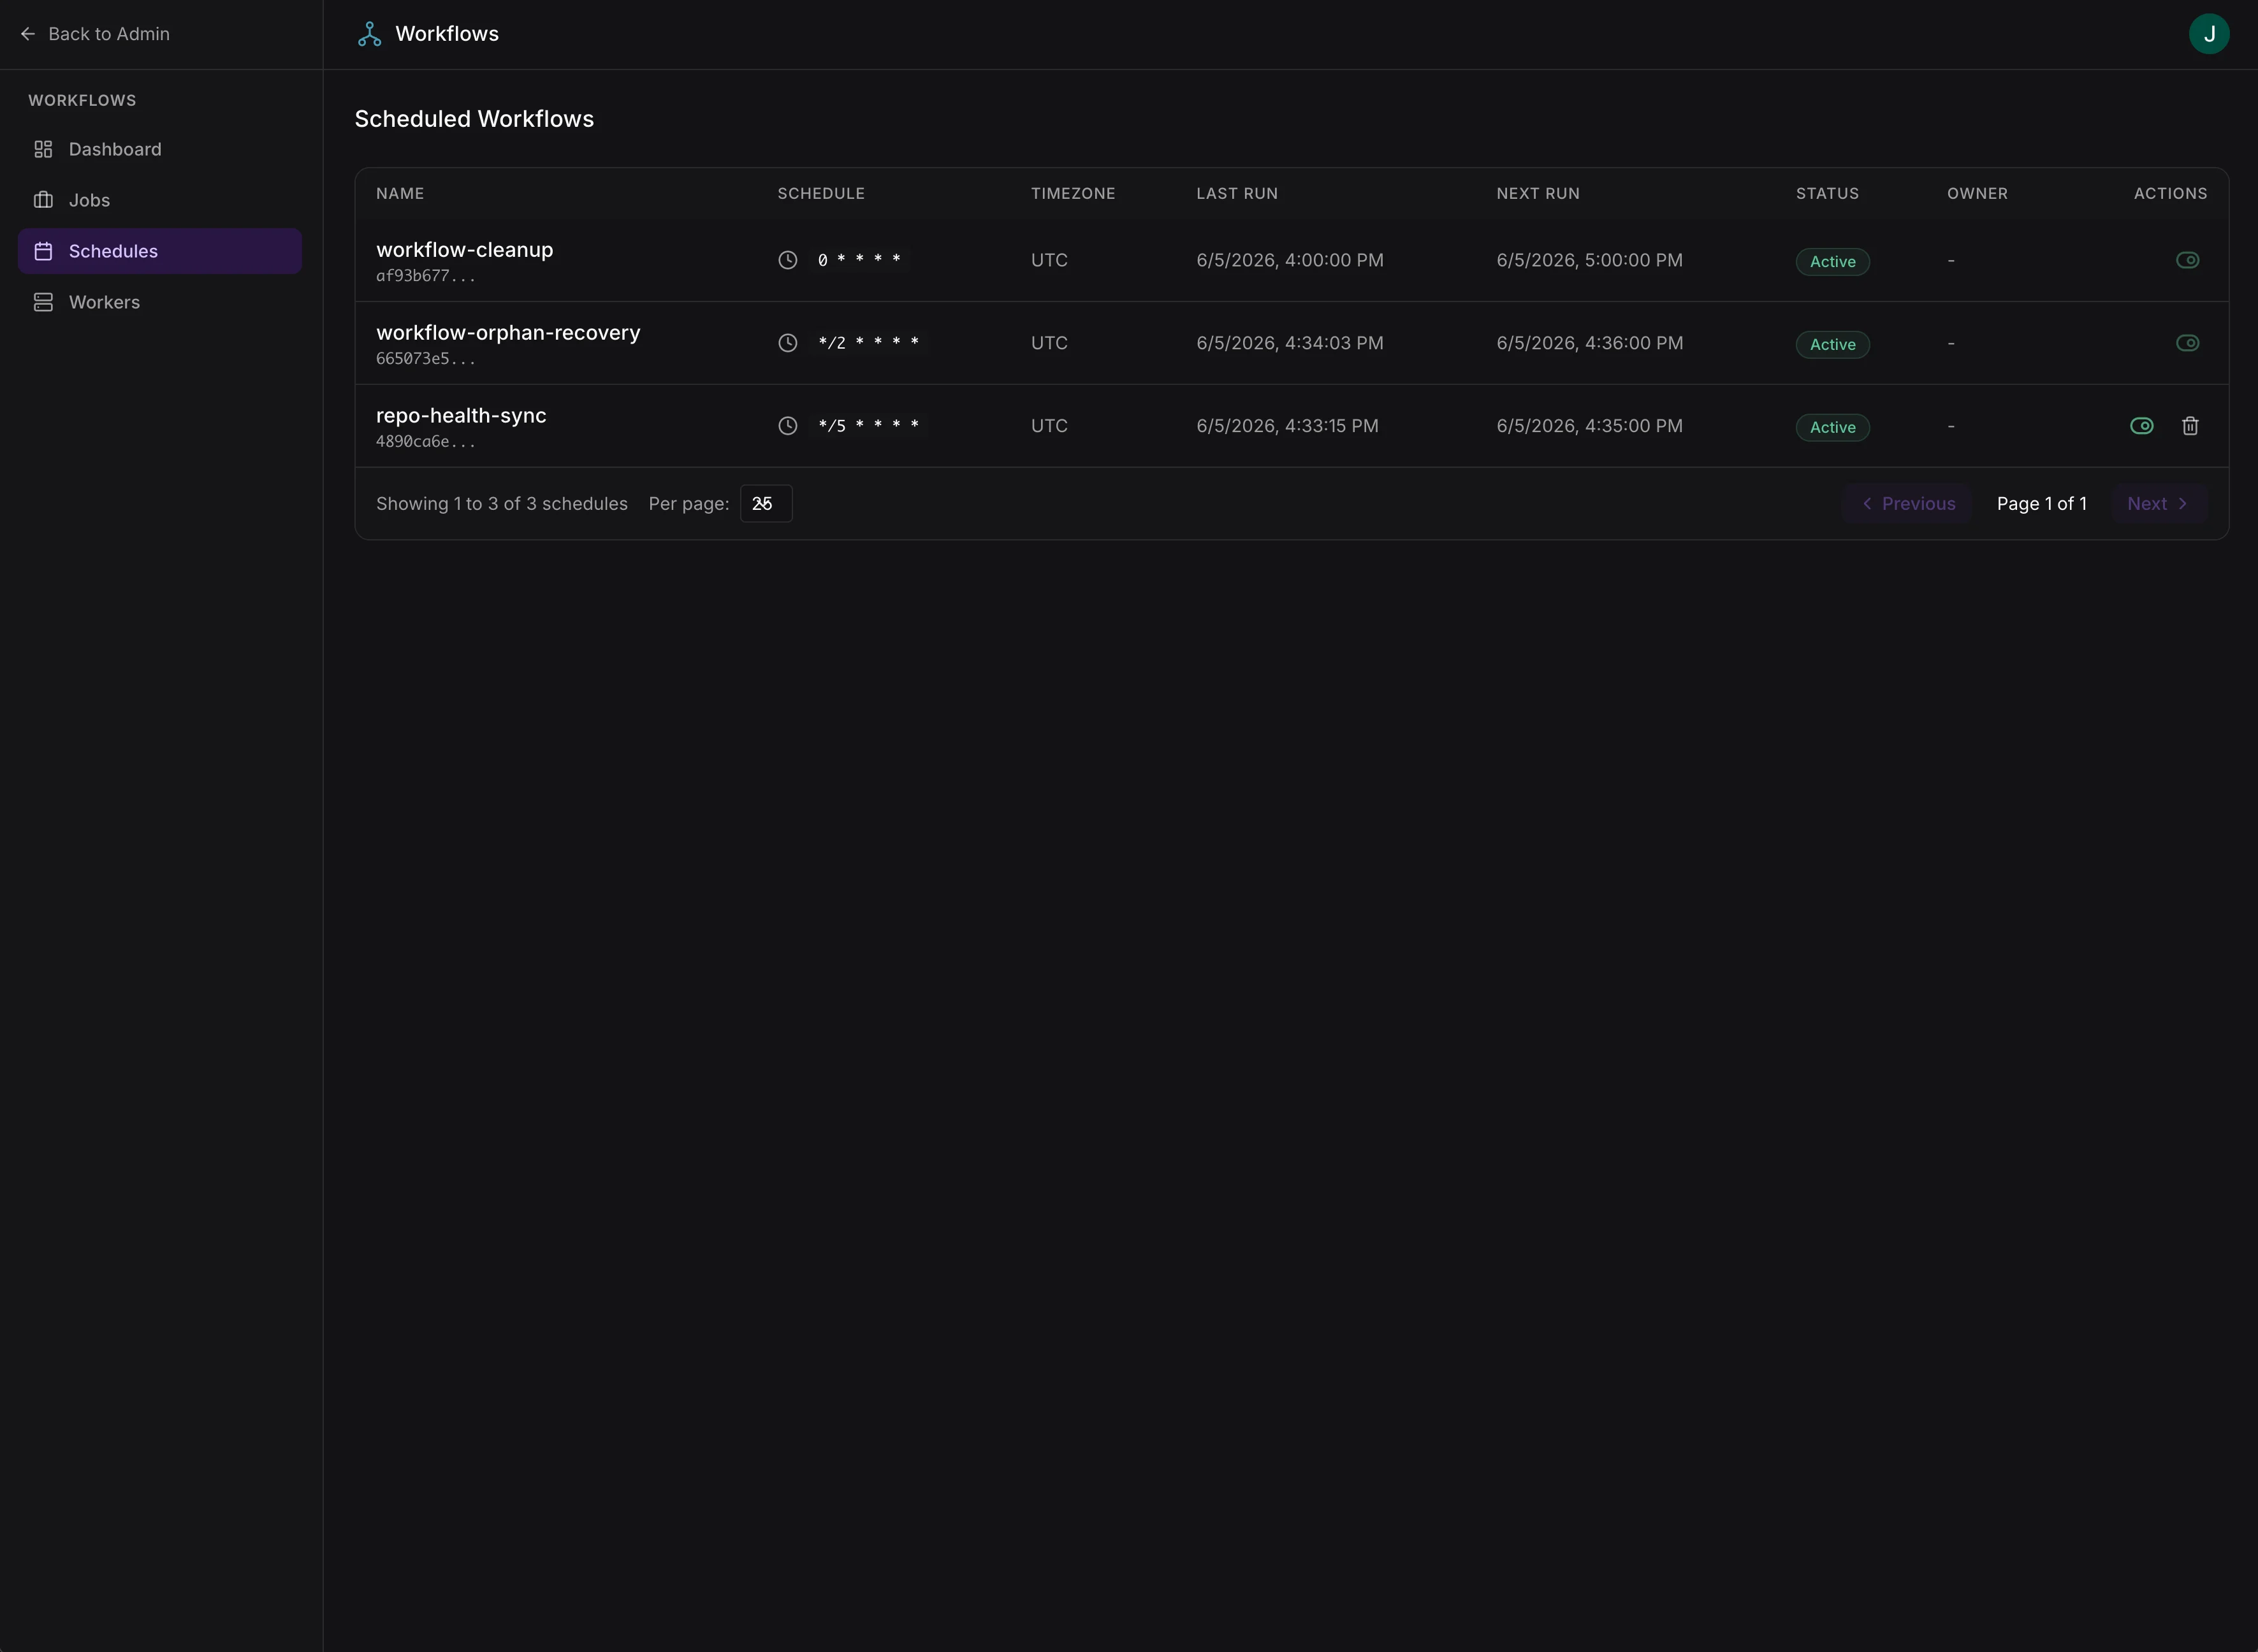
Task: Open the Workers section
Action: point(160,302)
